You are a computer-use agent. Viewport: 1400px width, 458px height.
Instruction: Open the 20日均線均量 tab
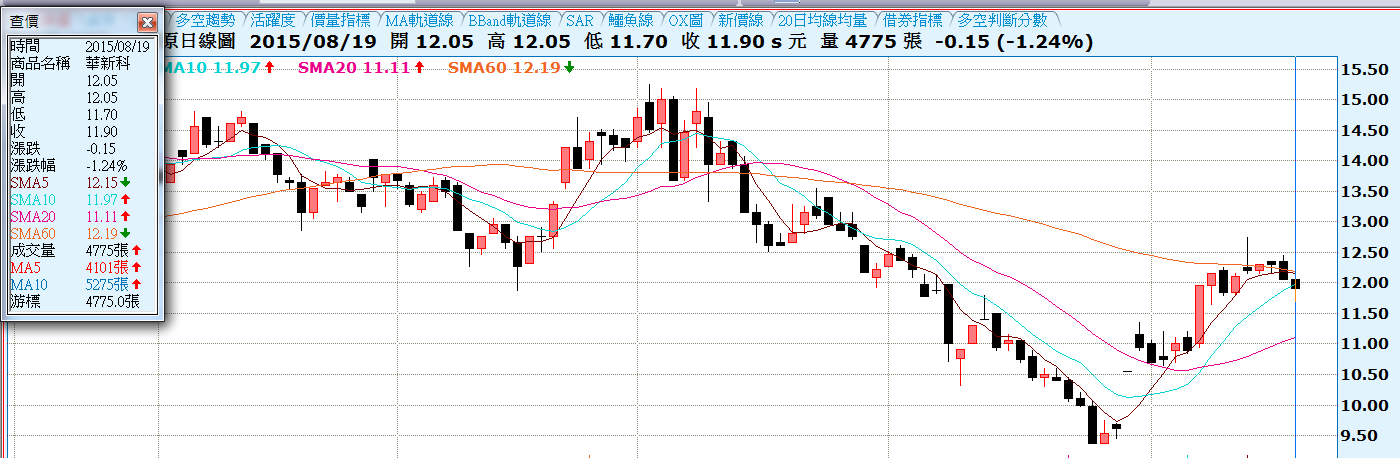coord(822,20)
